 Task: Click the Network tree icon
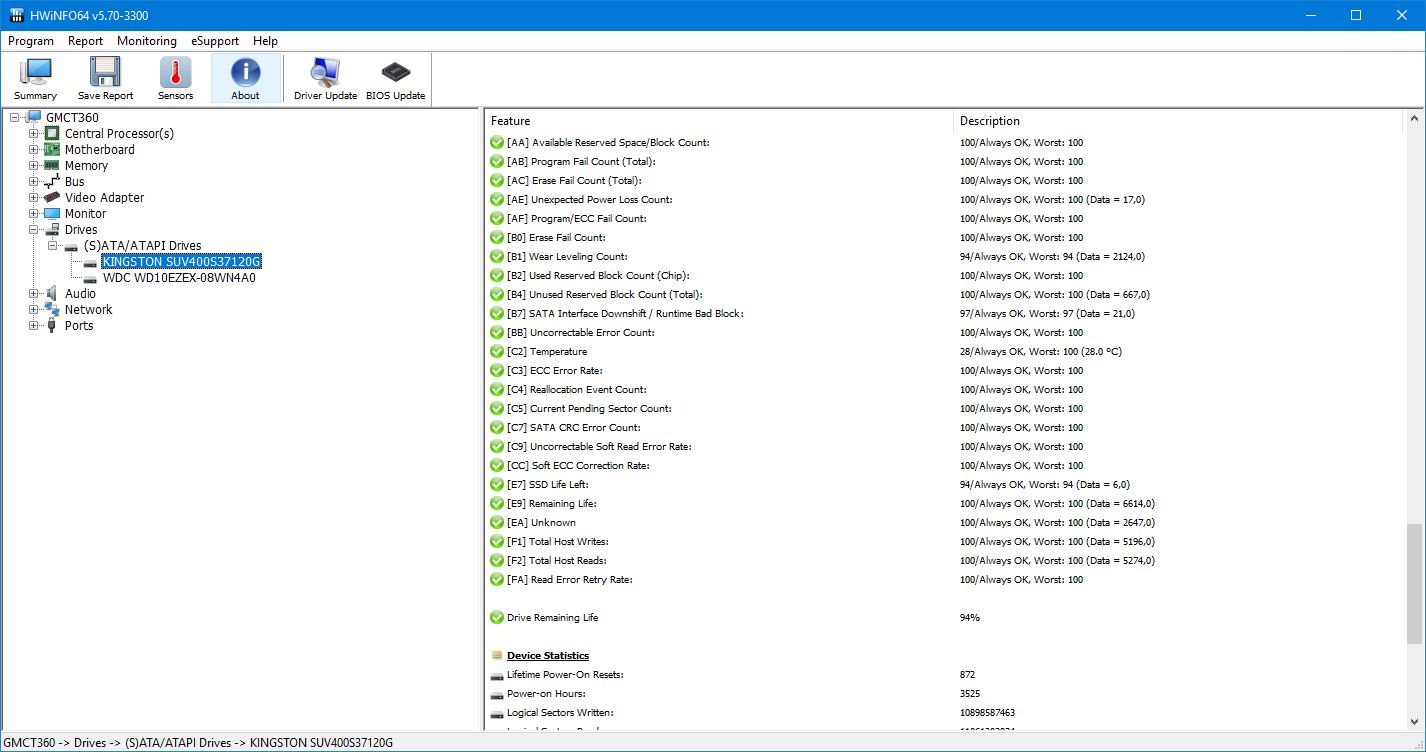[x=53, y=310]
